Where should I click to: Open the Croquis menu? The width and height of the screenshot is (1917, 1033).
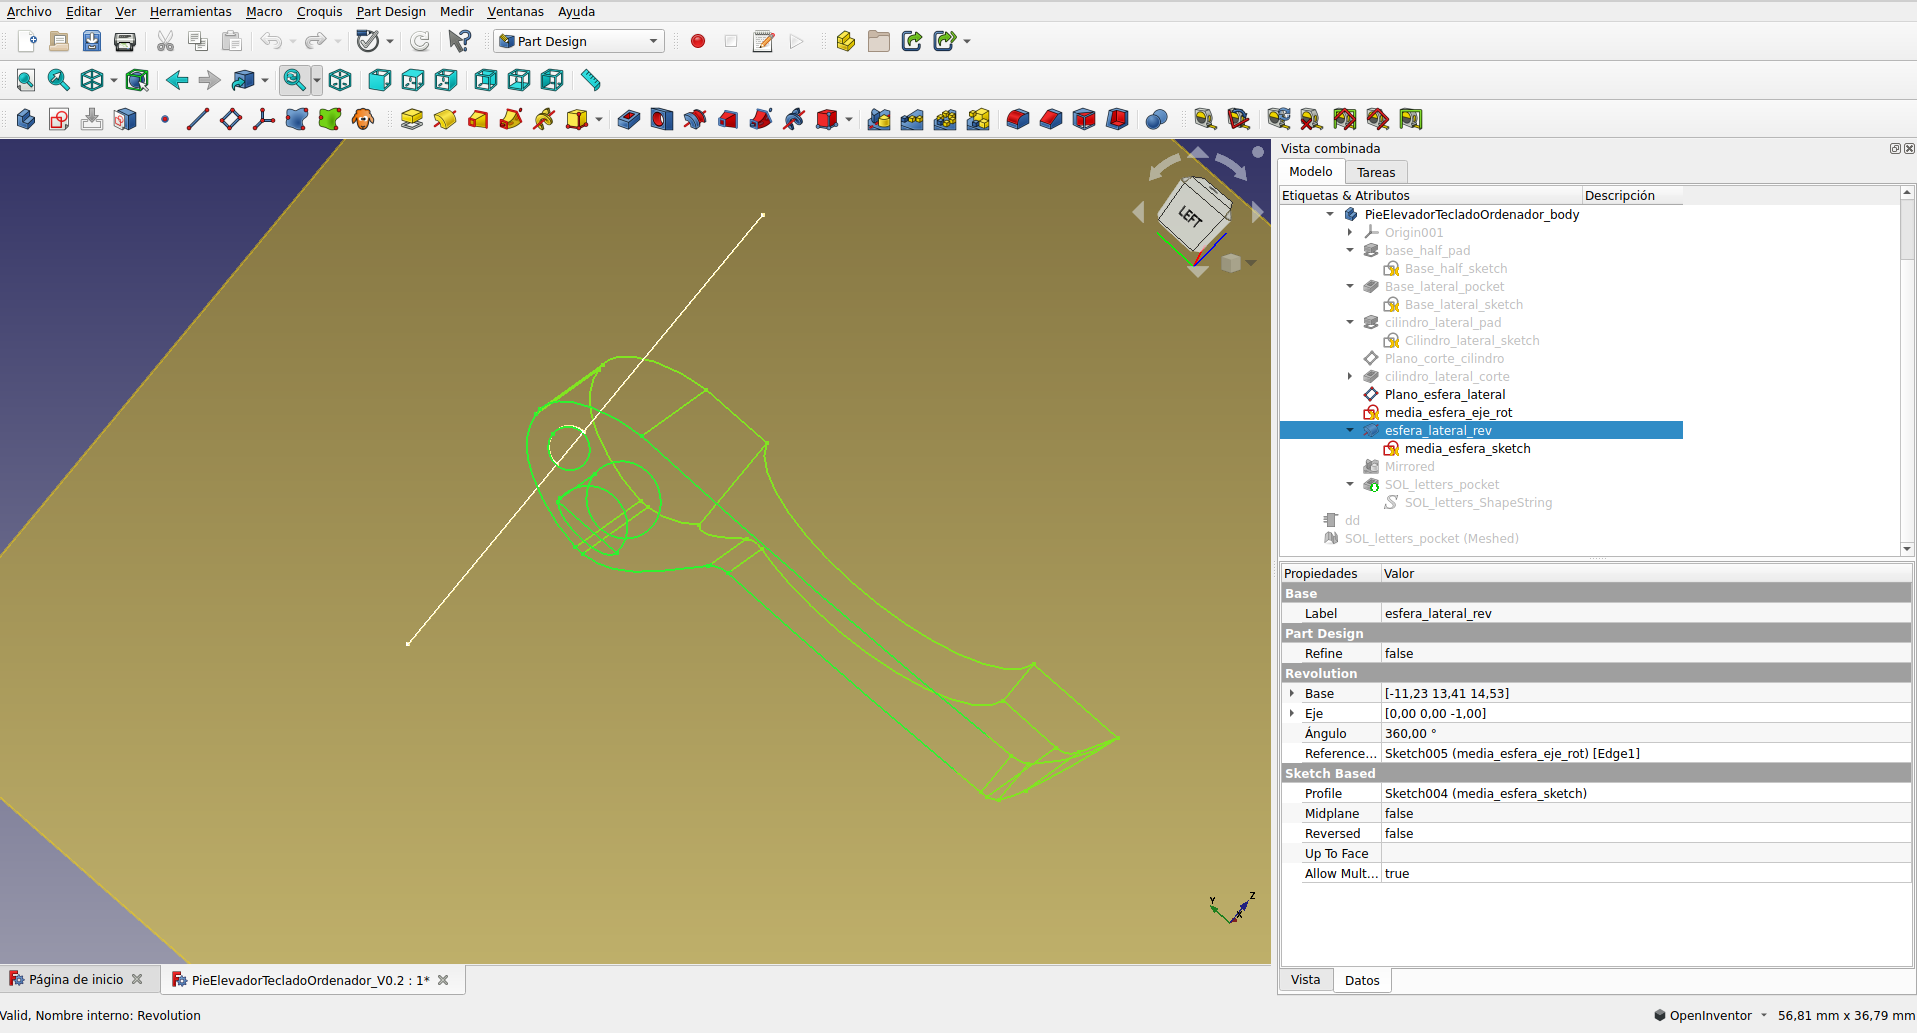point(319,12)
